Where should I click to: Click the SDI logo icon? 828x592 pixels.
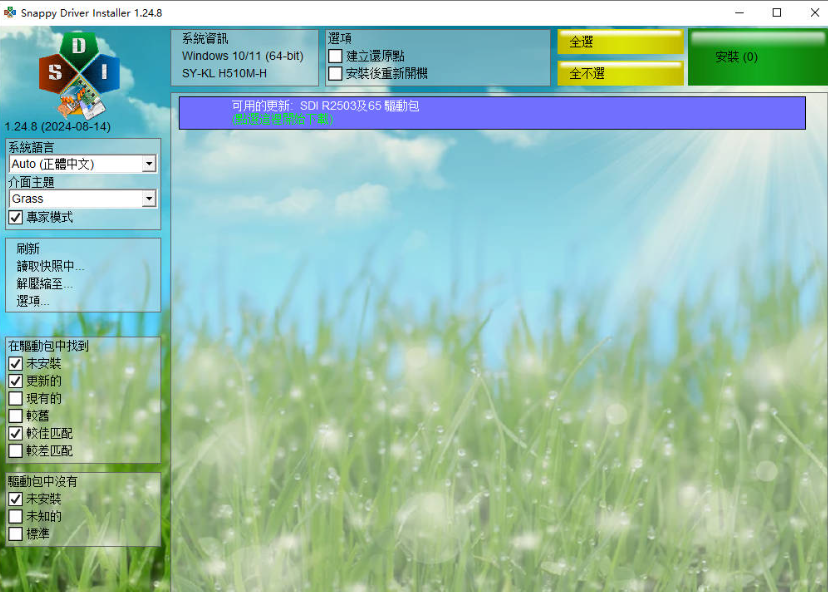(78, 75)
